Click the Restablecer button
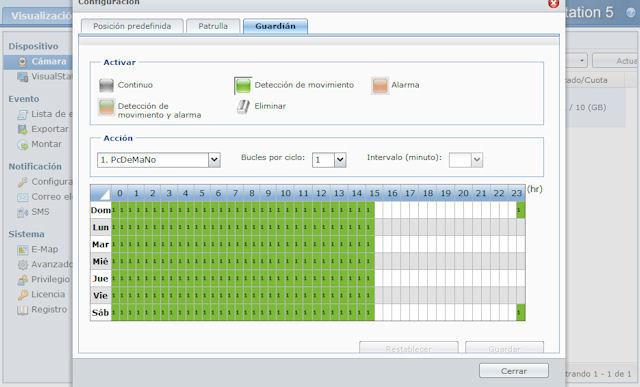 click(409, 347)
